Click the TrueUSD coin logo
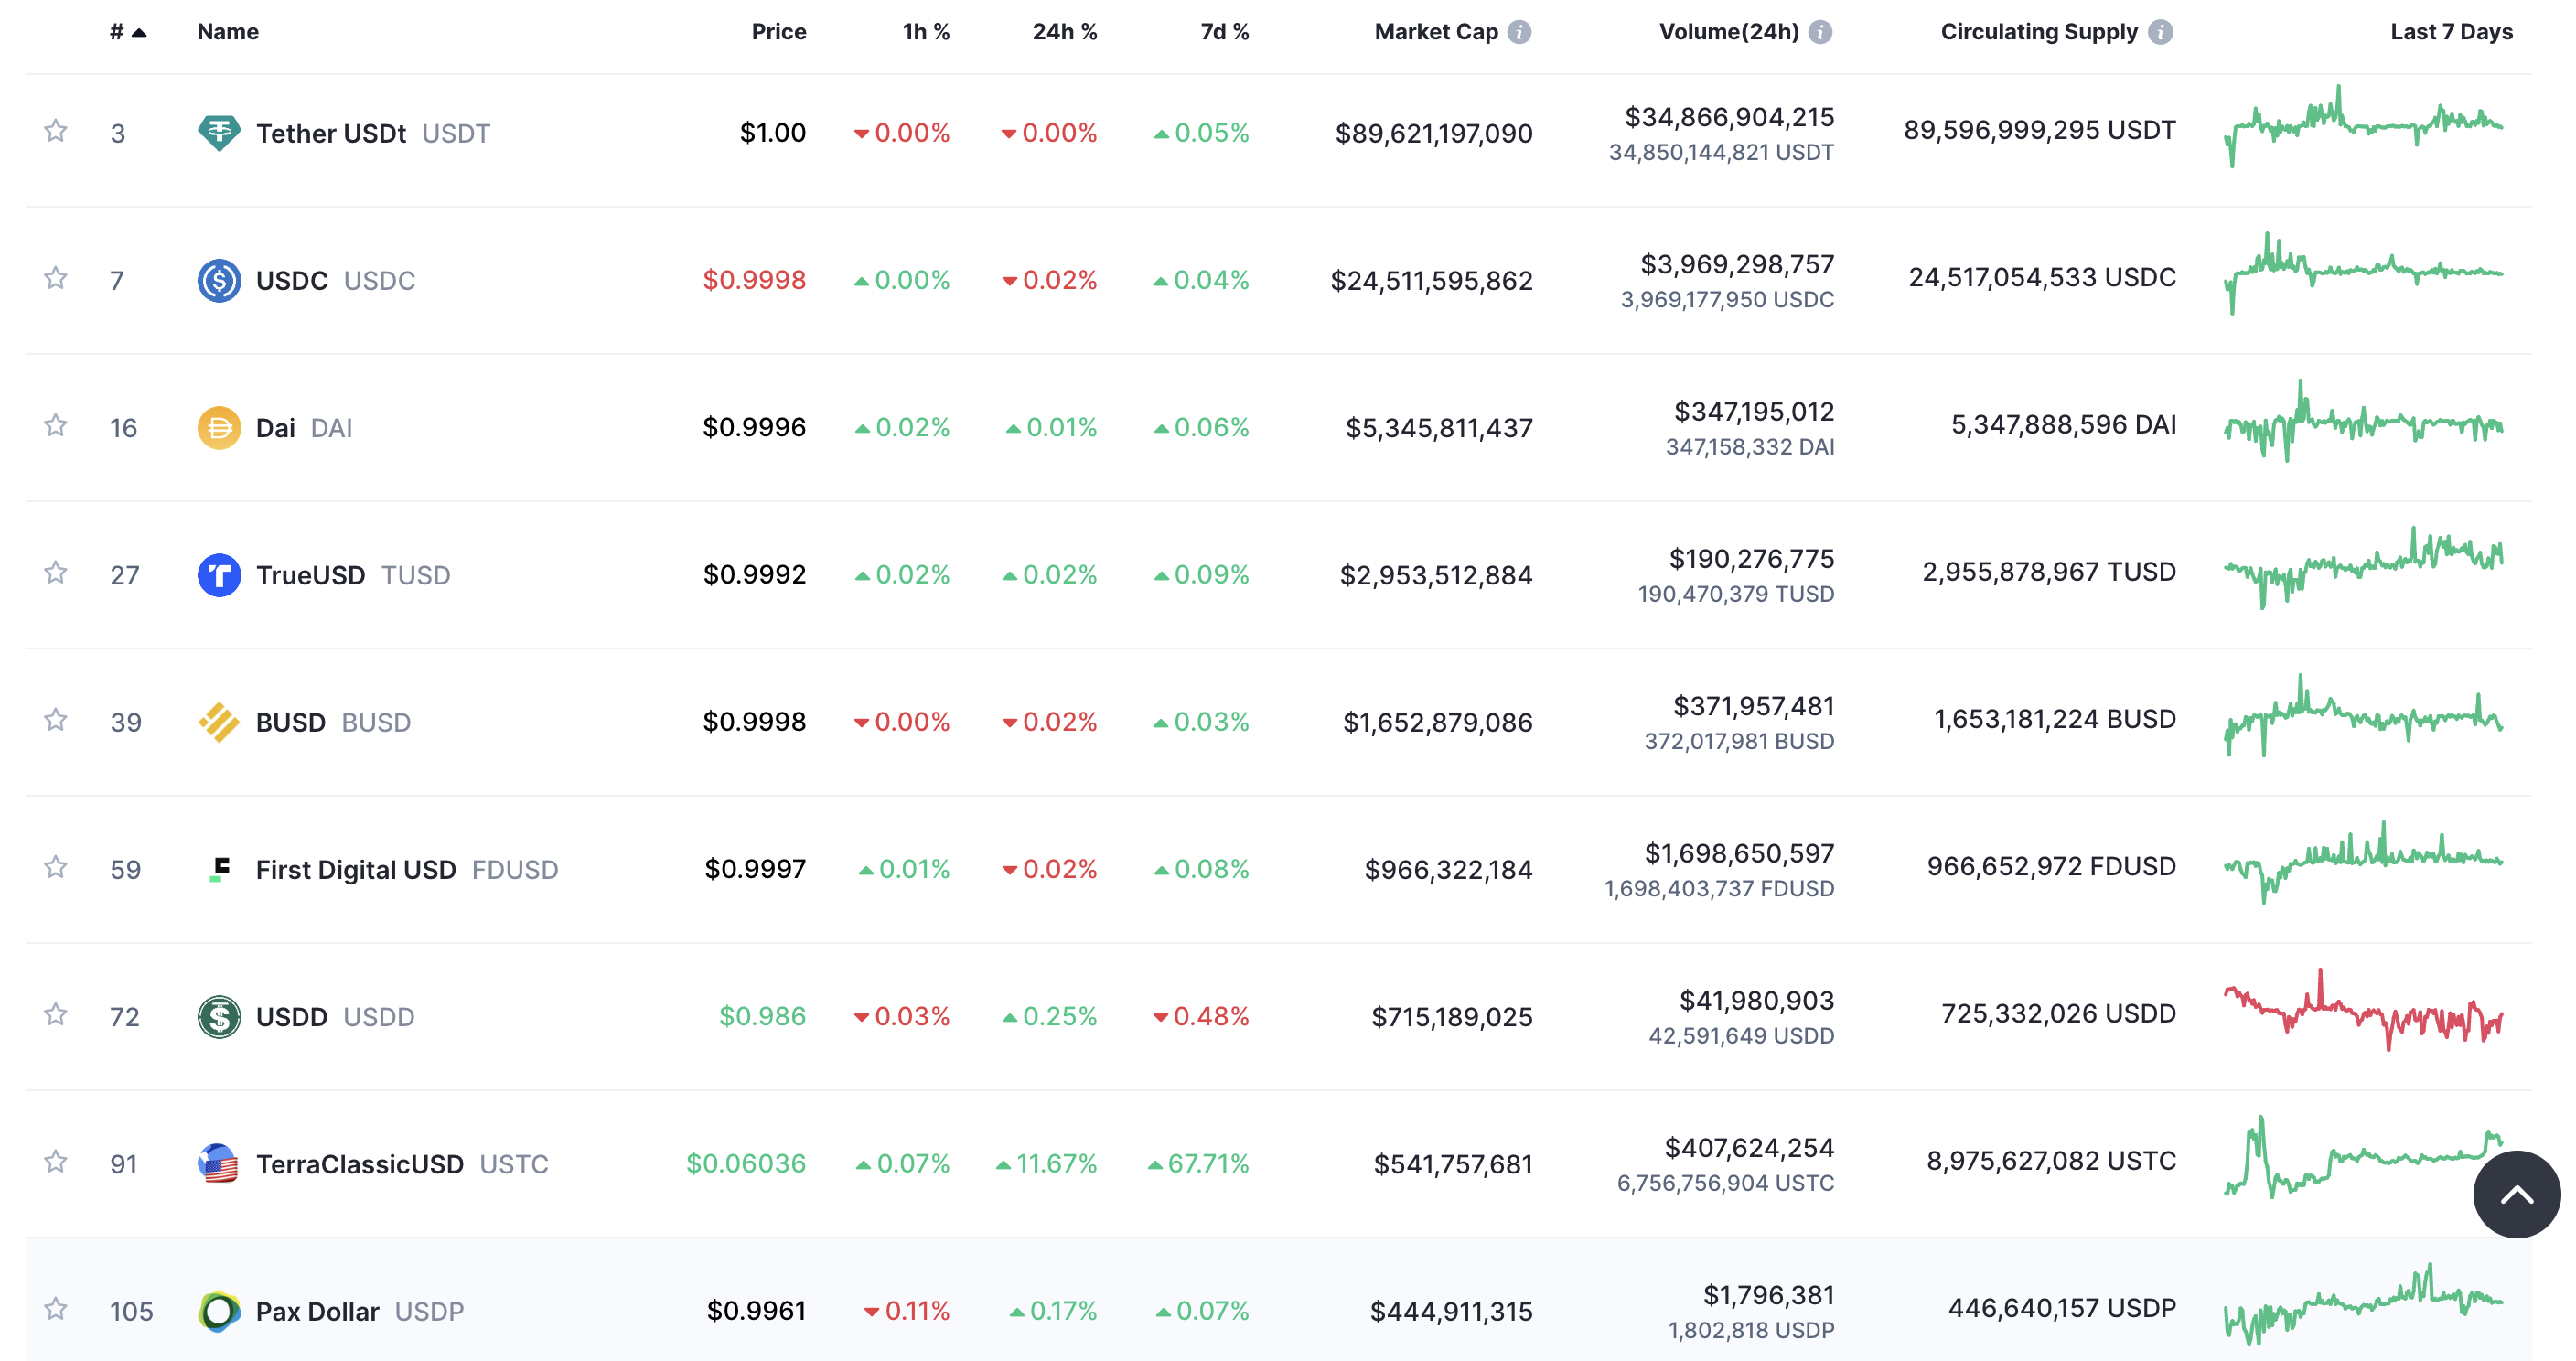2576x1361 pixels. [219, 575]
